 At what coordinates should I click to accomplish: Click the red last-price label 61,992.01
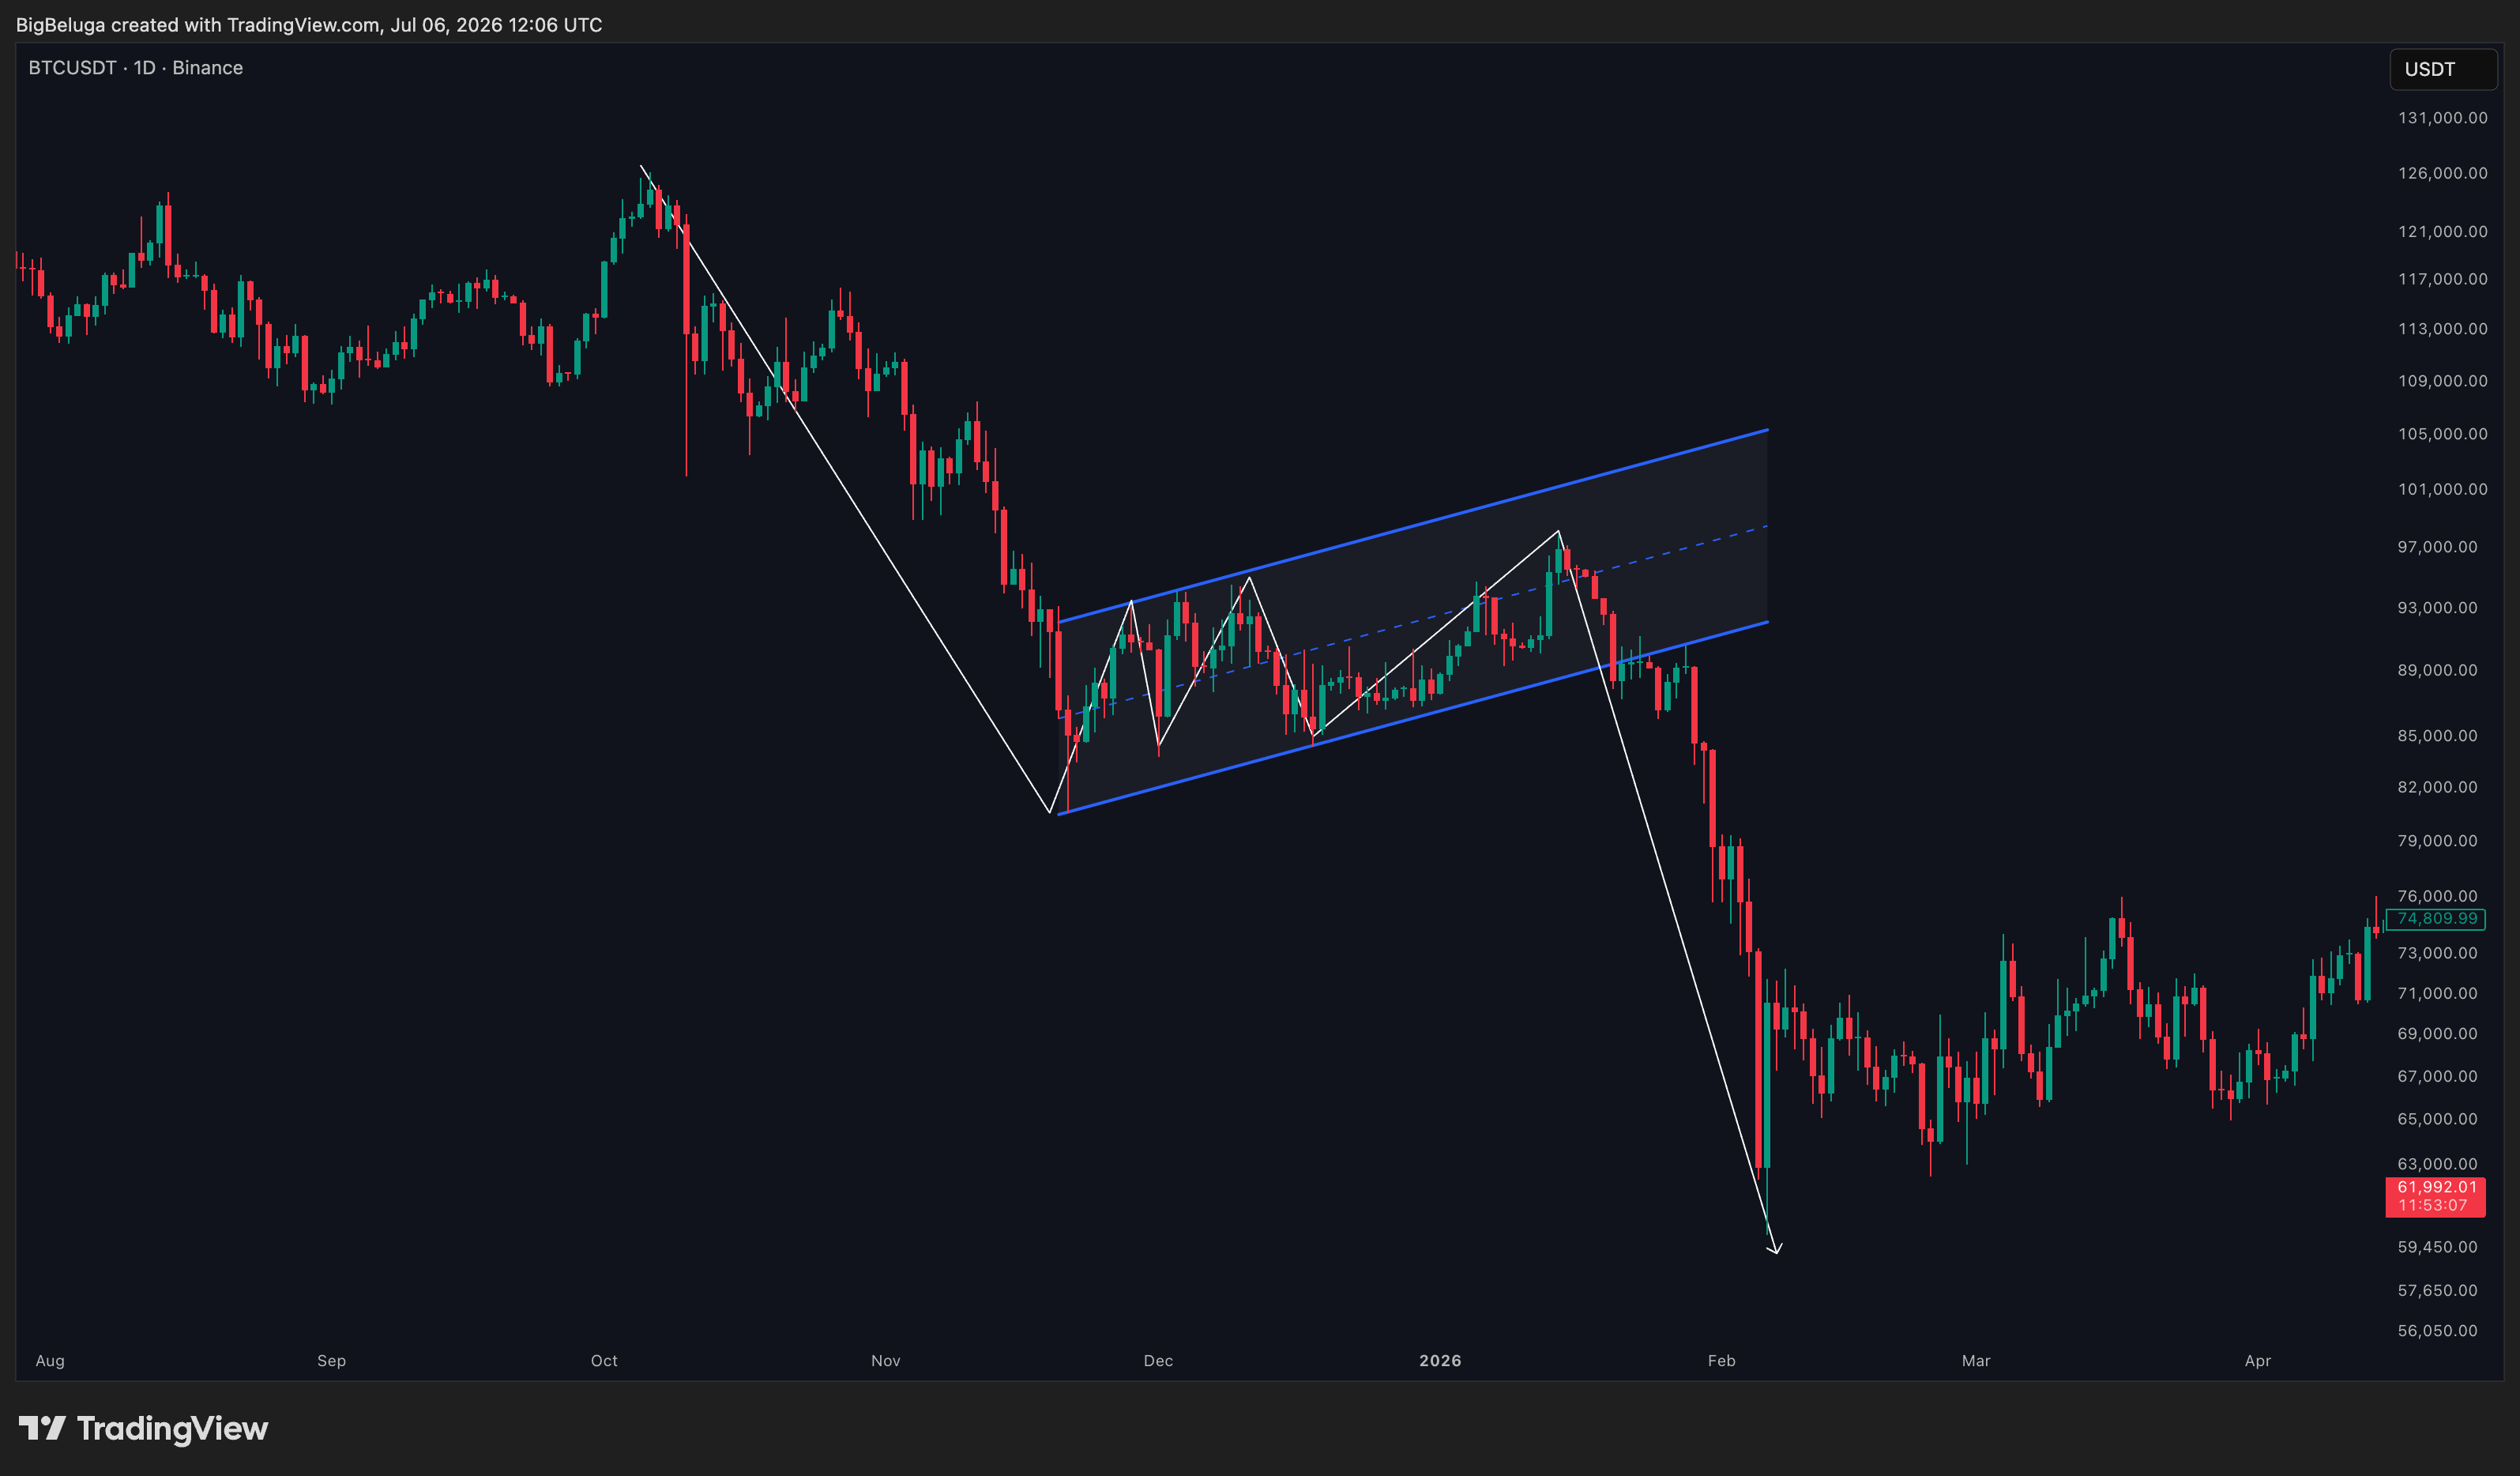[2435, 1196]
